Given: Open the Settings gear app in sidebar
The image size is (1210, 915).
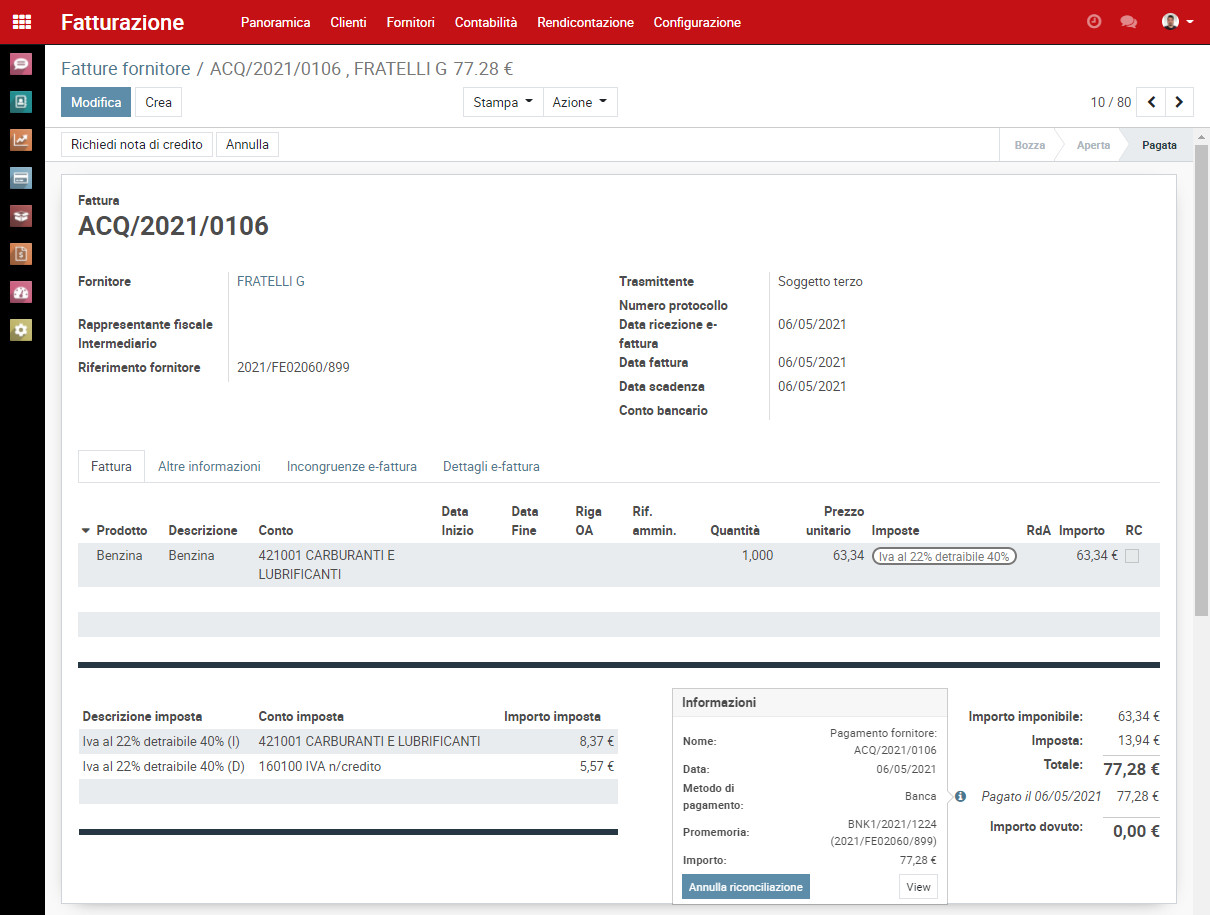Looking at the screenshot, I should tap(21, 330).
